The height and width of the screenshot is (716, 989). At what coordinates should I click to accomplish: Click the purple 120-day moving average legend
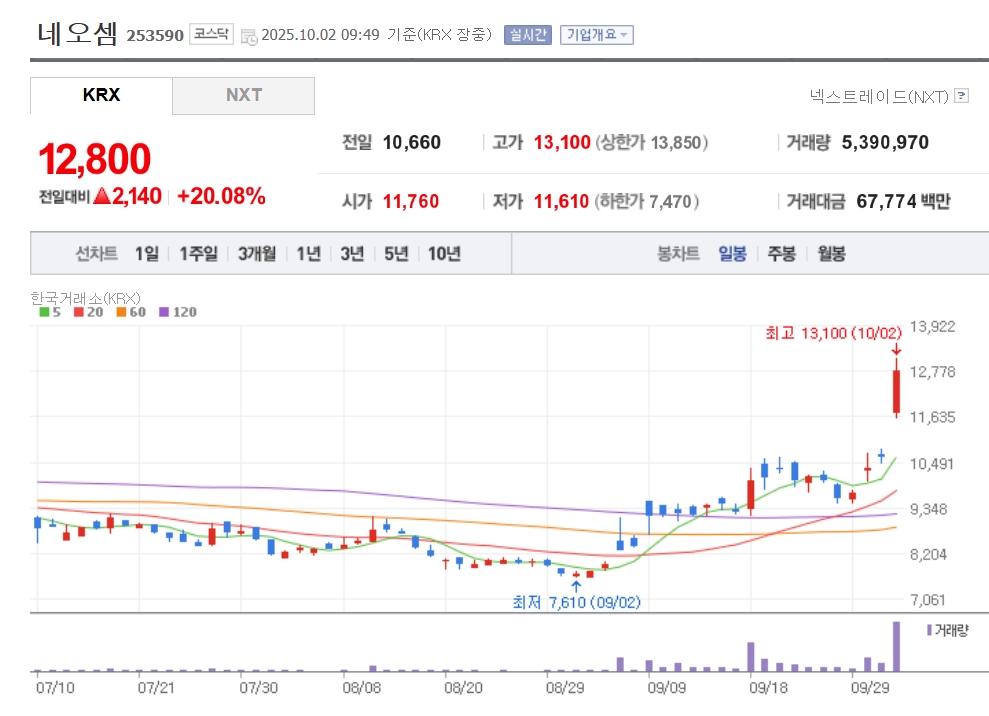(x=177, y=312)
